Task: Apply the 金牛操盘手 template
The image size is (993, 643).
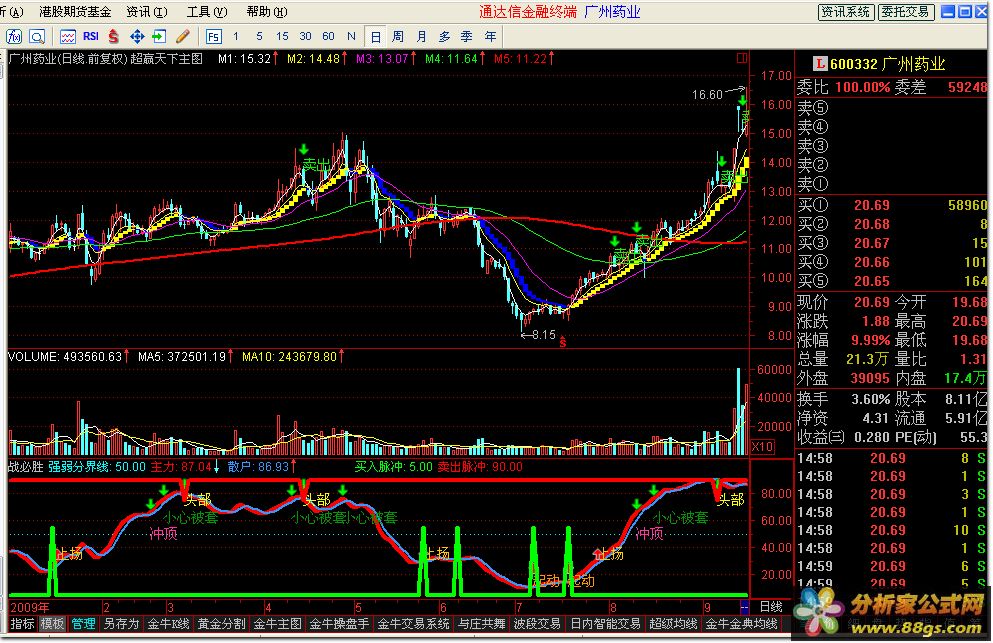Action: [x=339, y=624]
